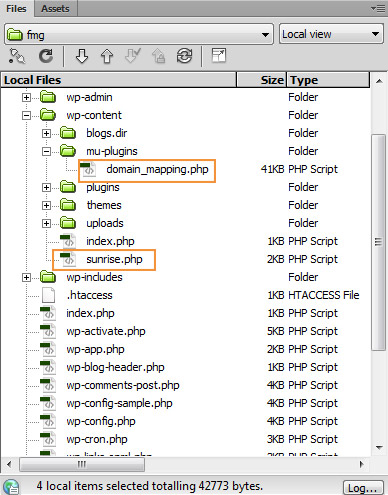Click the Check in files icon
This screenshot has width=388, height=495.
tap(159, 56)
